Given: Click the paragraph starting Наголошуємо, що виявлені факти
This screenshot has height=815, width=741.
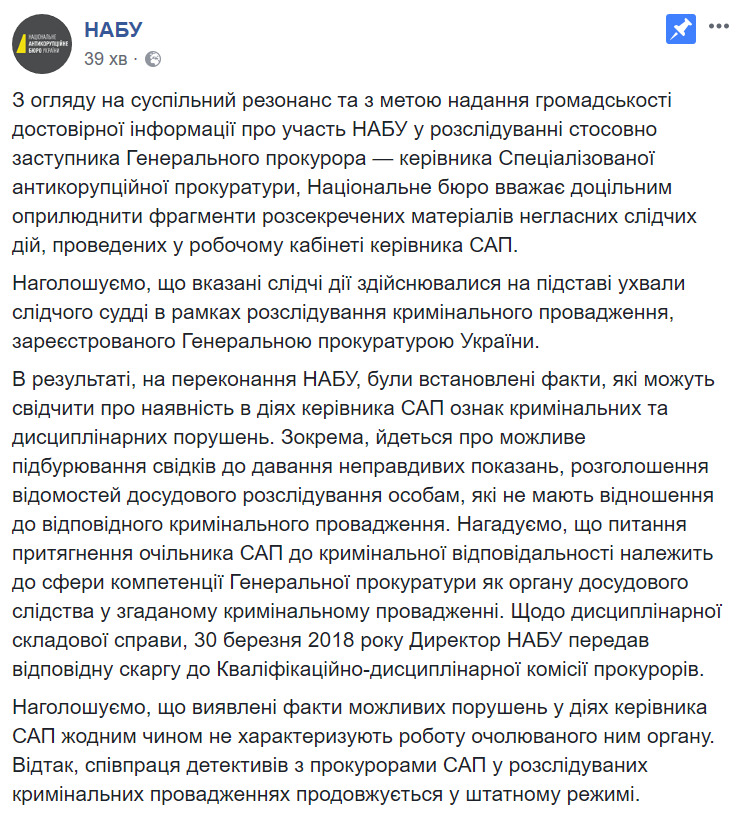Looking at the screenshot, I should [363, 751].
